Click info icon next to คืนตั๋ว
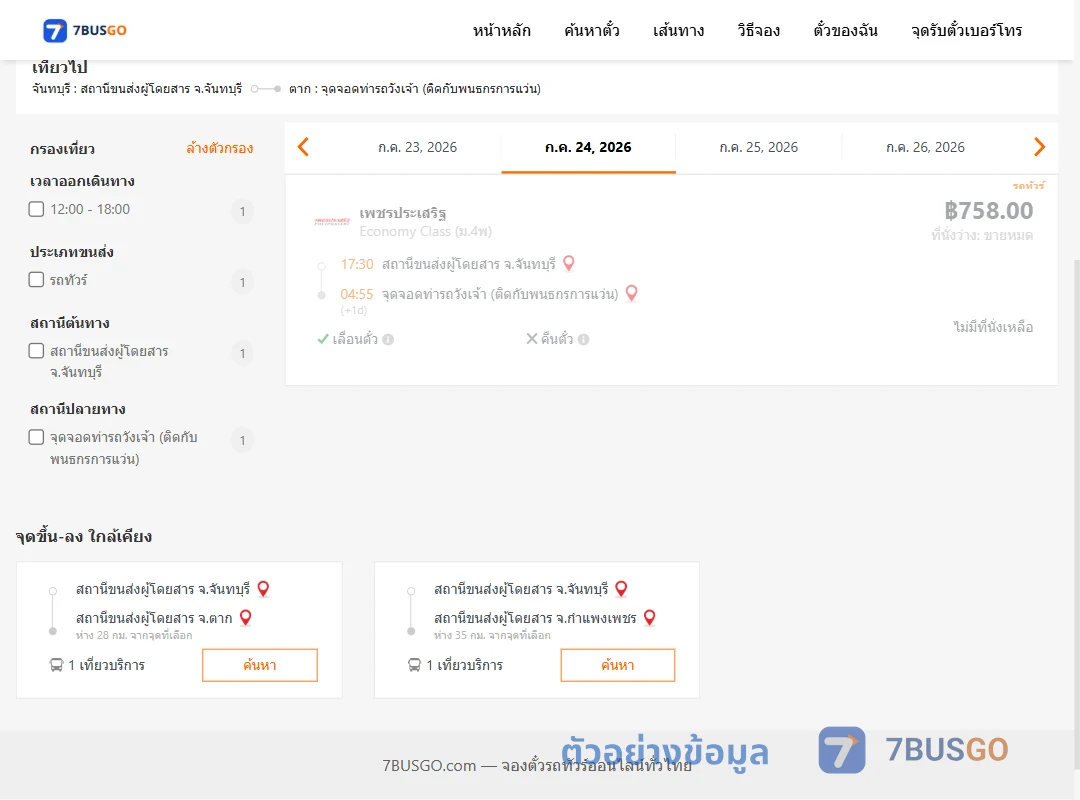This screenshot has width=1080, height=800. [x=583, y=339]
